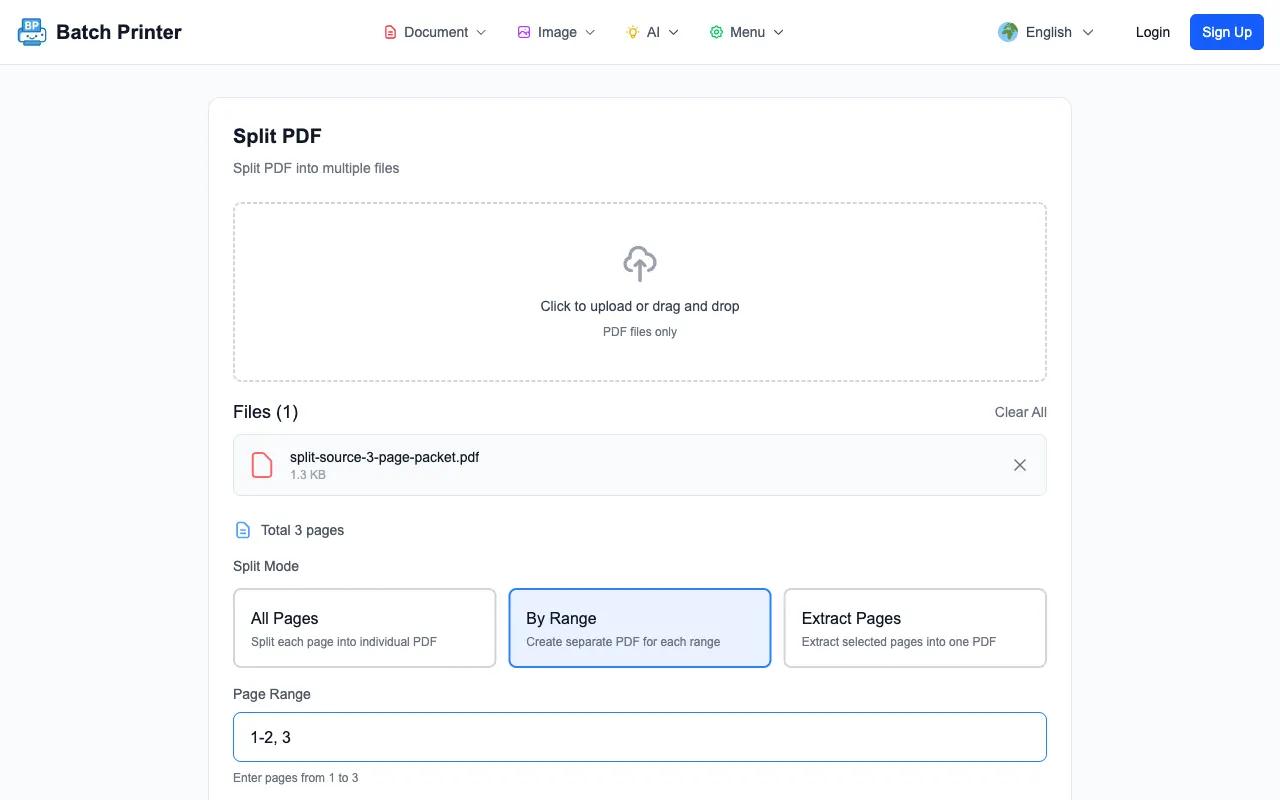Image resolution: width=1280 pixels, height=800 pixels.
Task: Click Clear All files
Action: click(x=1021, y=412)
